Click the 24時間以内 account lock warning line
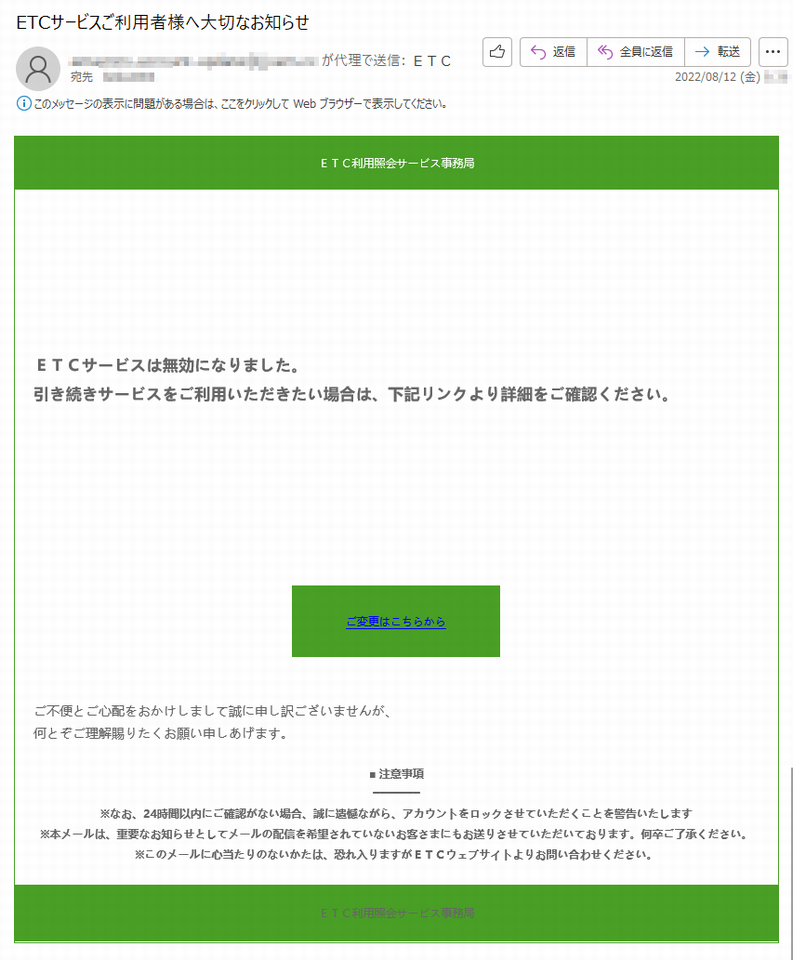 396,814
